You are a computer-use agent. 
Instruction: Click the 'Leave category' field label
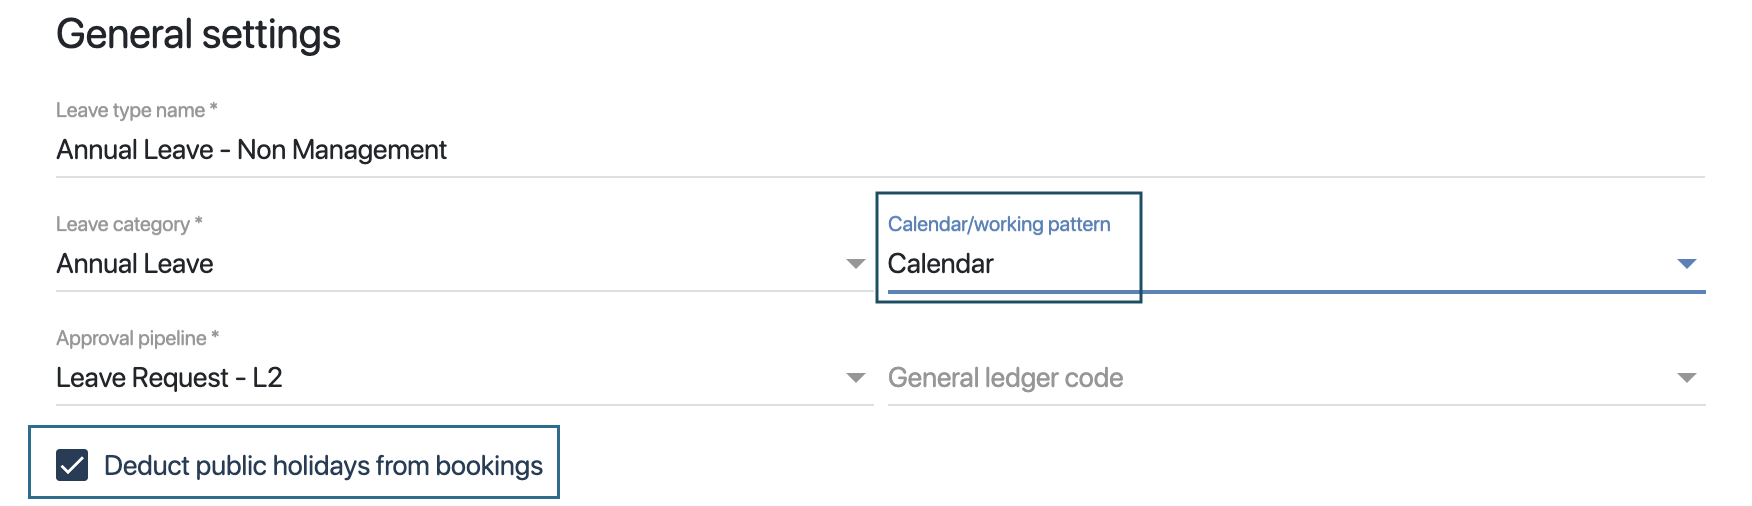pos(123,224)
